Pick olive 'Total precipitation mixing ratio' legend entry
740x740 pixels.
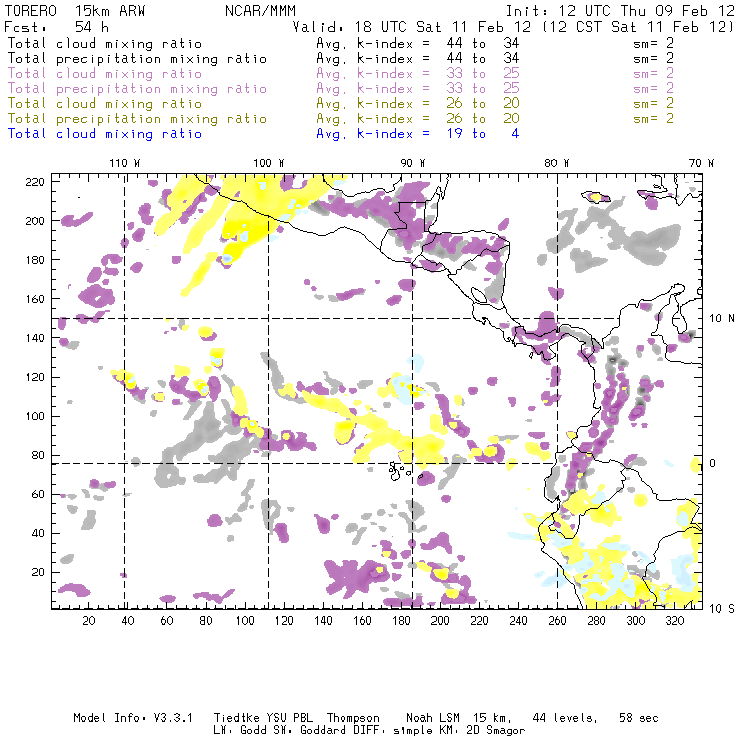[137, 119]
